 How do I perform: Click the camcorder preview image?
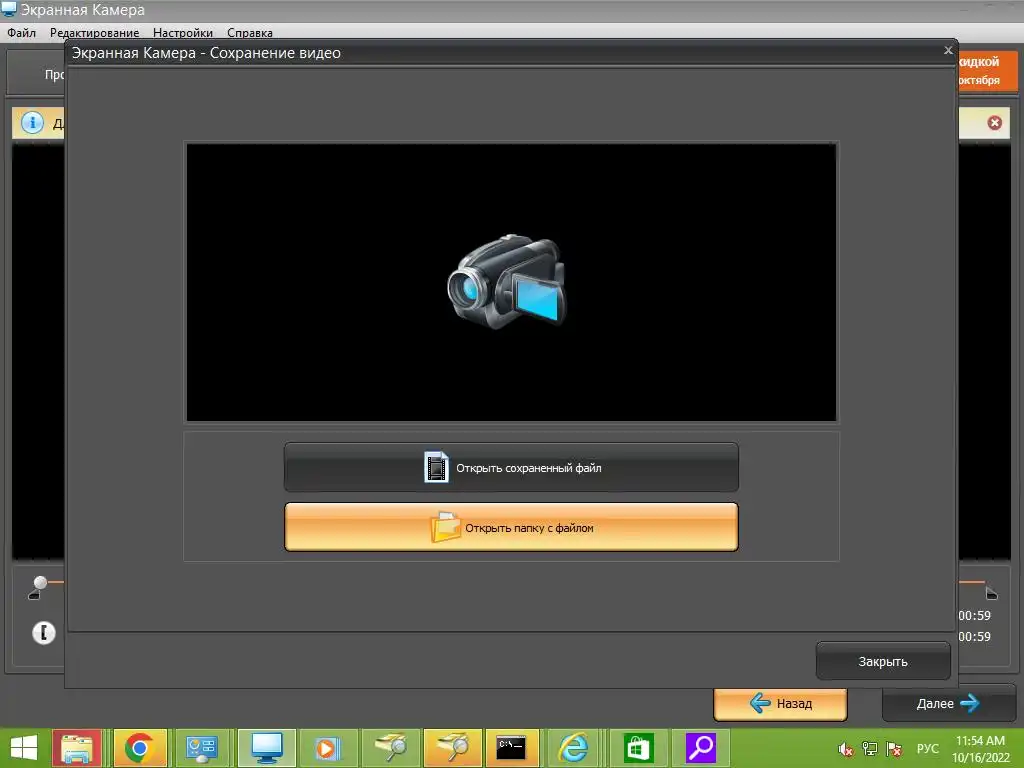(x=507, y=281)
